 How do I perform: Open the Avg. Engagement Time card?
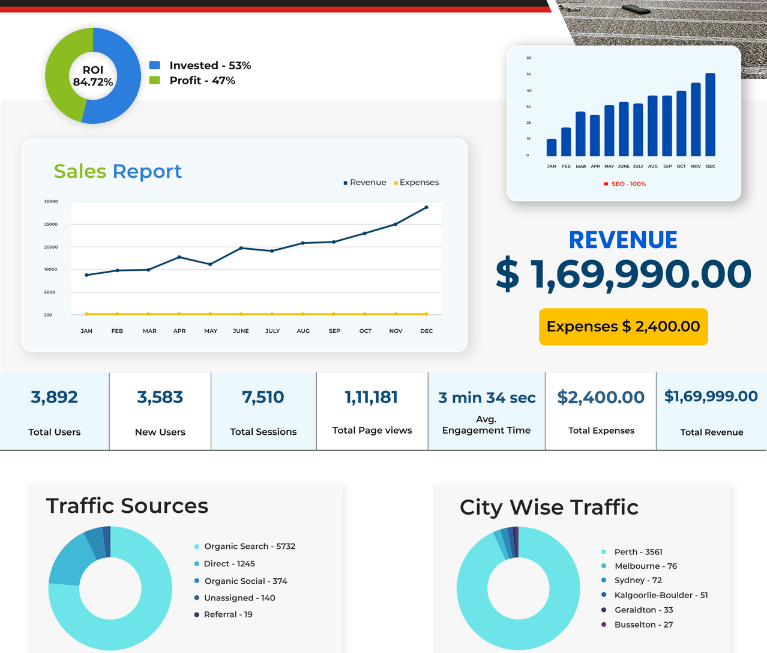point(487,411)
